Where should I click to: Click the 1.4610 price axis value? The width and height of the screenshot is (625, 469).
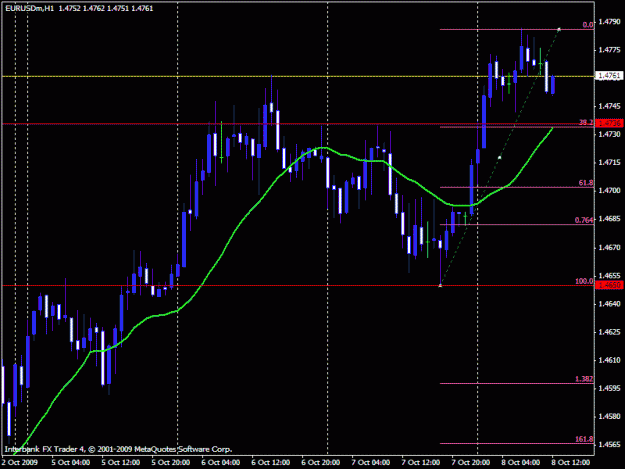[x=609, y=360]
